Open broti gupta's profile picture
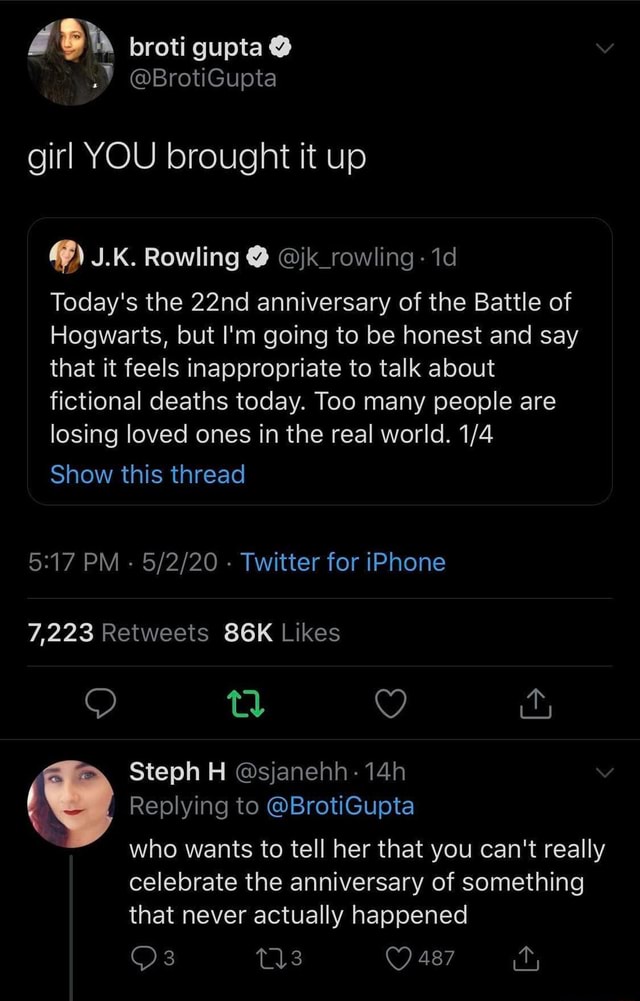The width and height of the screenshot is (640, 1001). point(70,62)
